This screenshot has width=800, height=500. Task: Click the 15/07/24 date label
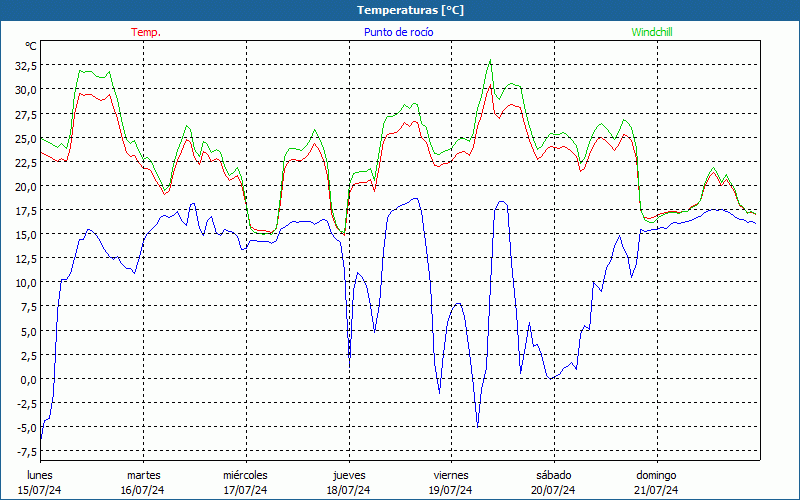[x=40, y=490]
